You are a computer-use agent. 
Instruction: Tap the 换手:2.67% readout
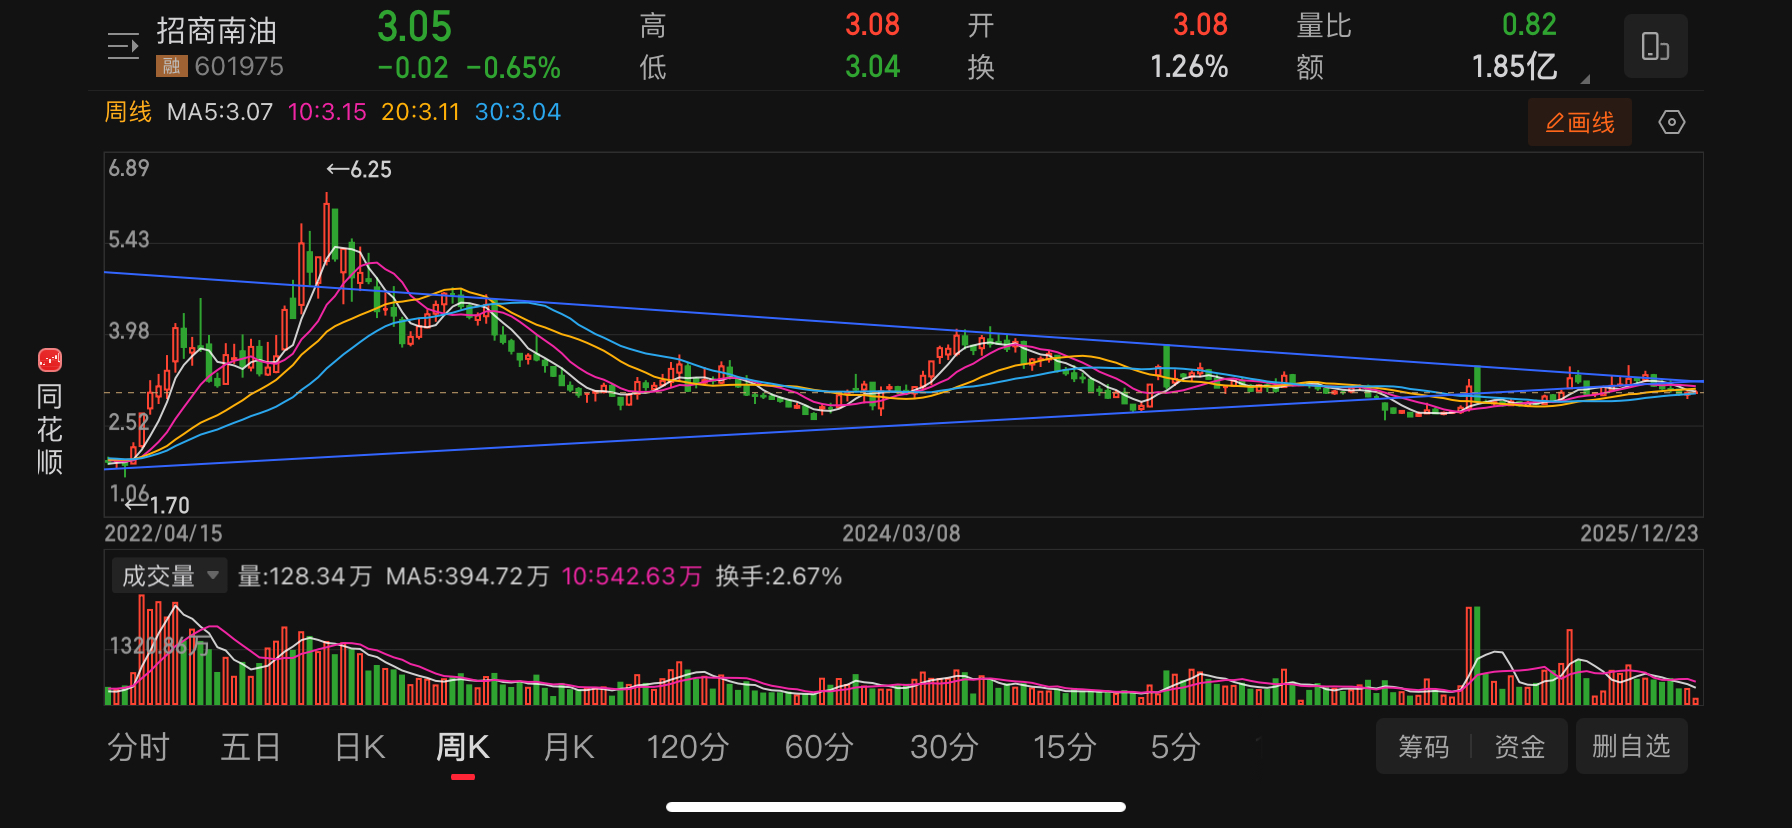point(779,576)
